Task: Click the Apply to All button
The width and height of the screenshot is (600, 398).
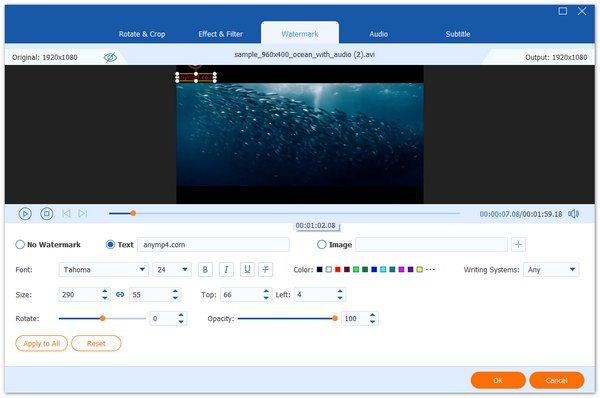Action: [x=42, y=343]
